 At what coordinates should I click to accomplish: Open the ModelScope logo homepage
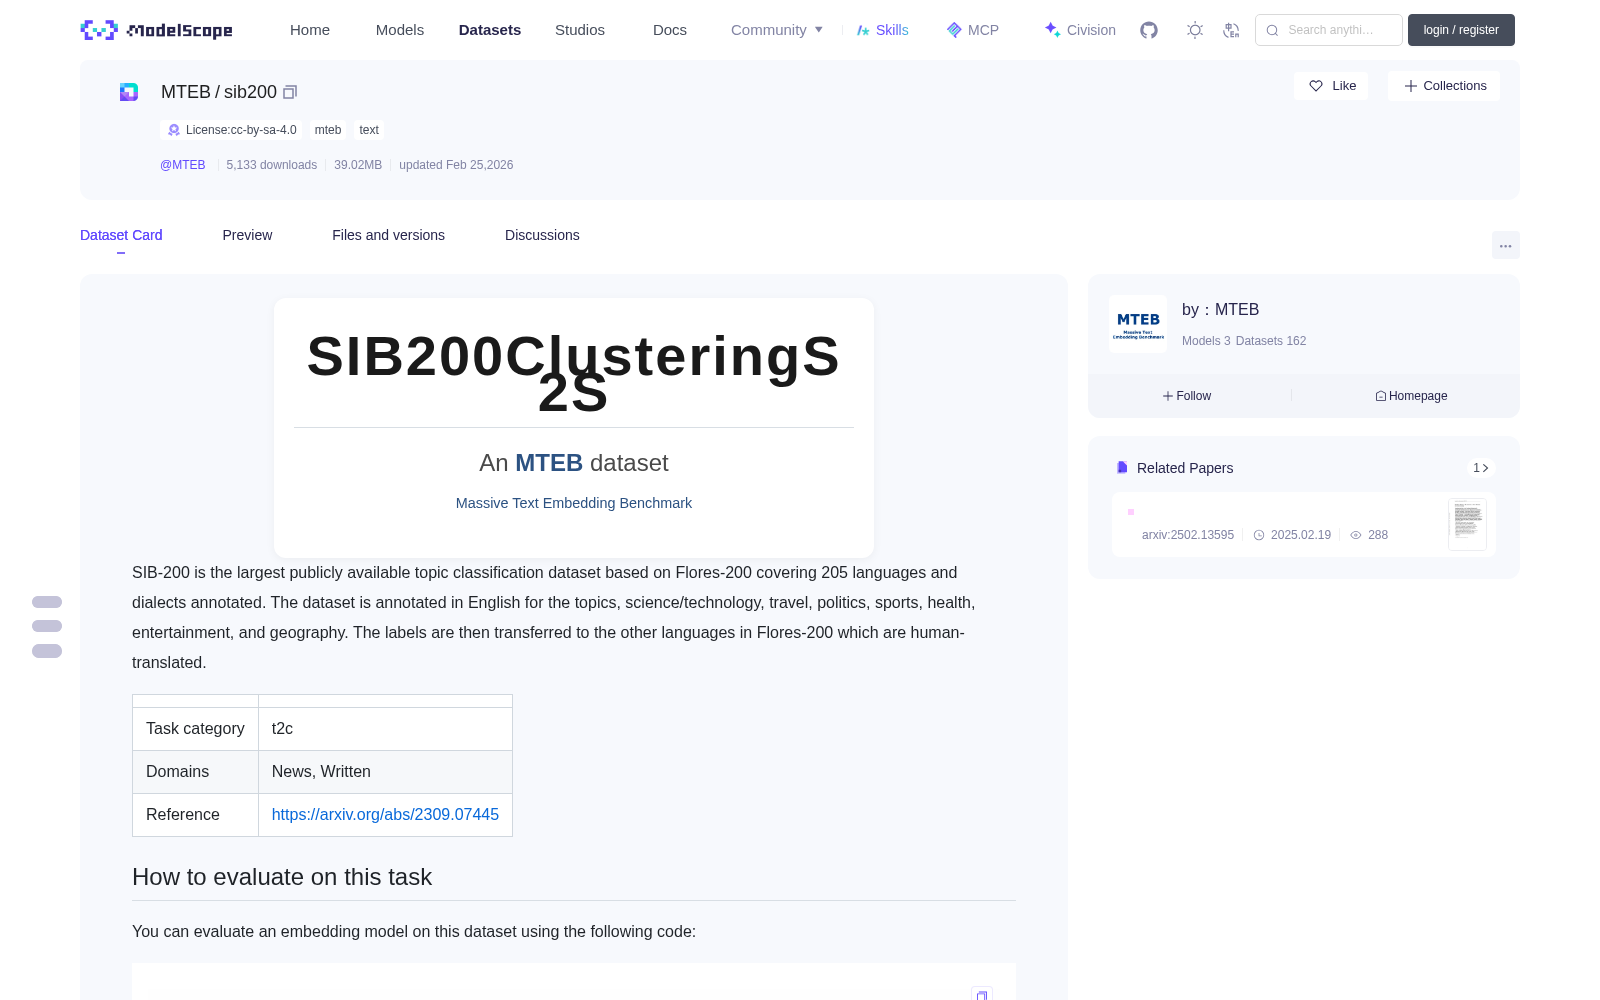click(156, 30)
